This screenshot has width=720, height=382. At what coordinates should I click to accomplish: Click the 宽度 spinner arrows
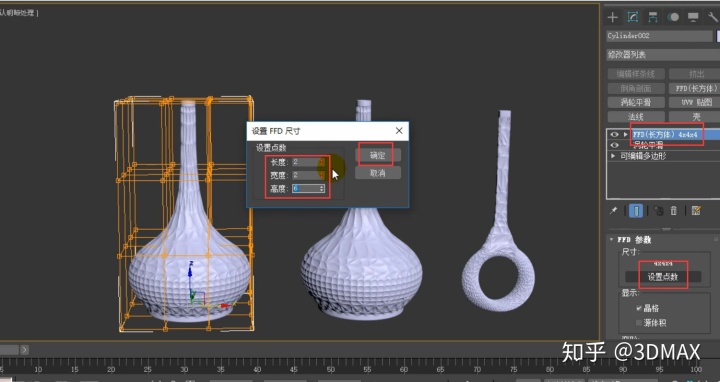[x=322, y=175]
